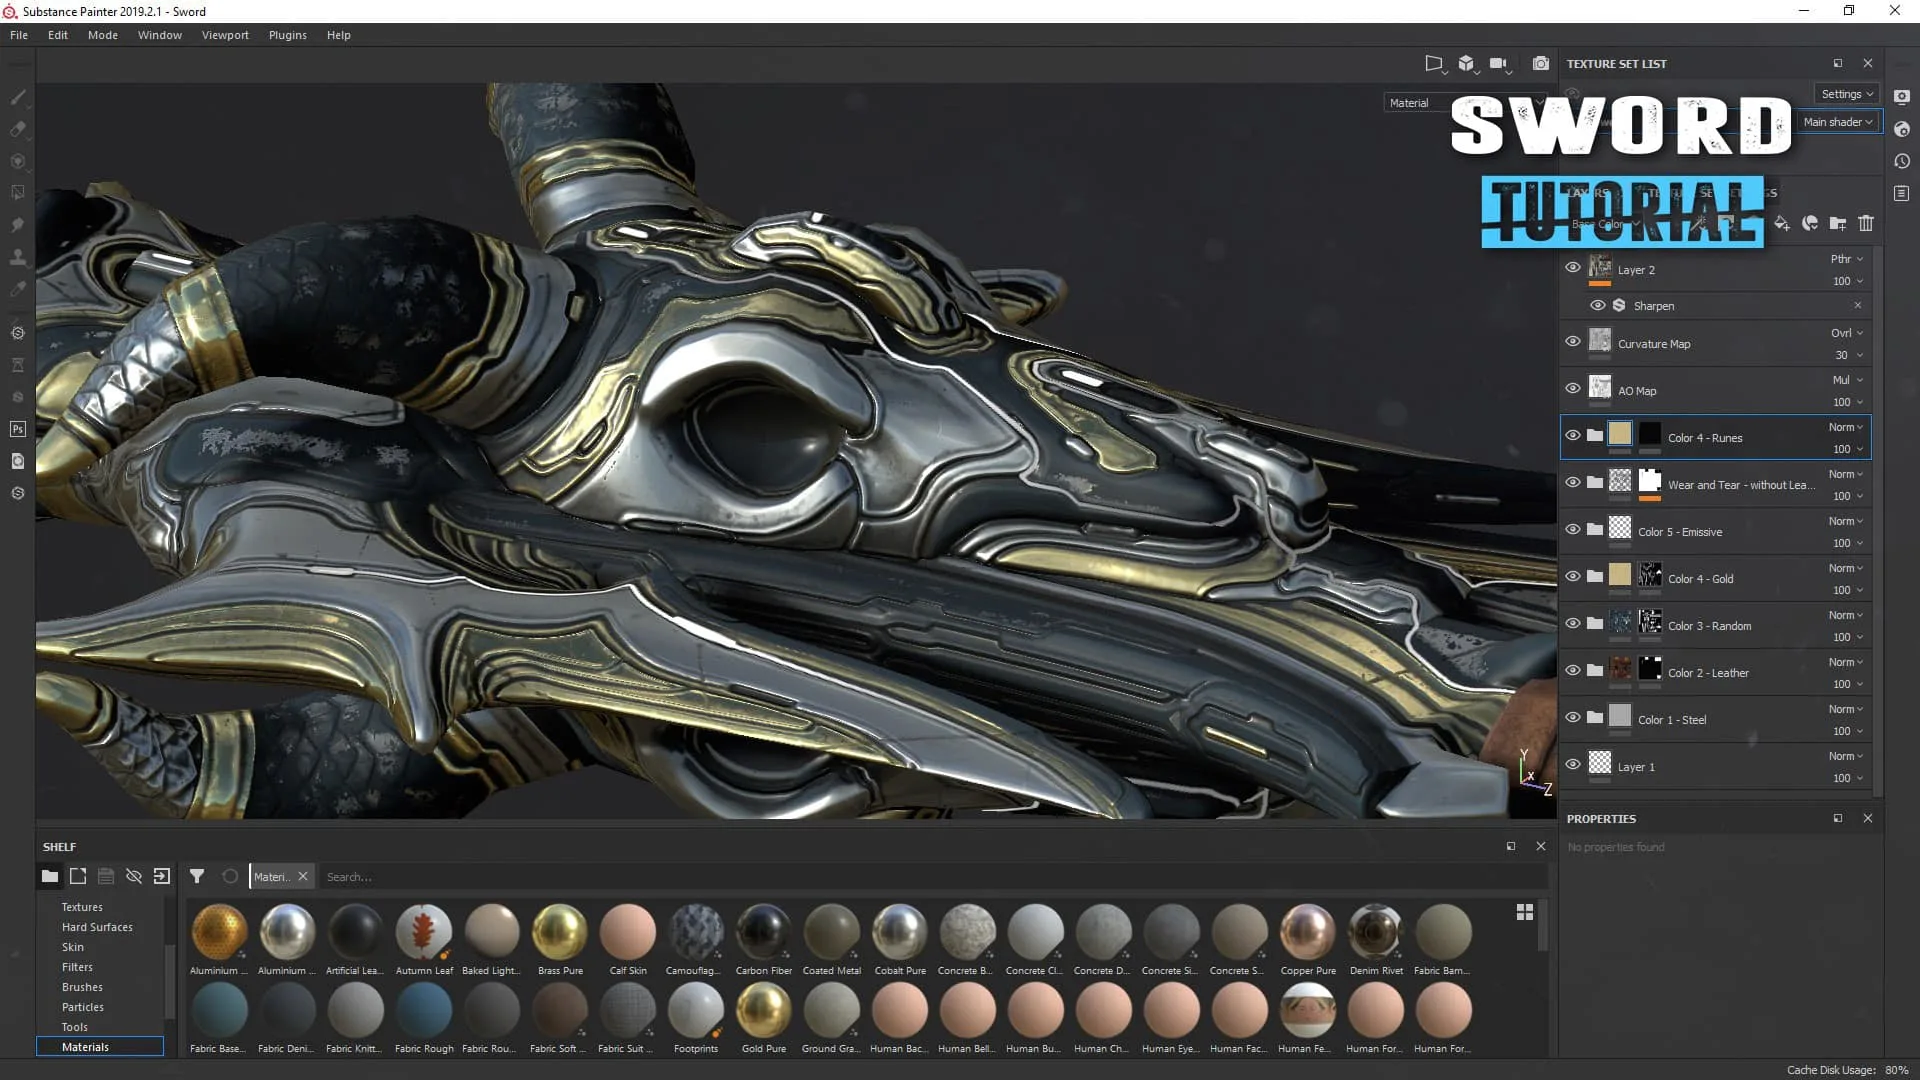Click the camera screenshot icon
1920x1080 pixels.
pos(1541,64)
